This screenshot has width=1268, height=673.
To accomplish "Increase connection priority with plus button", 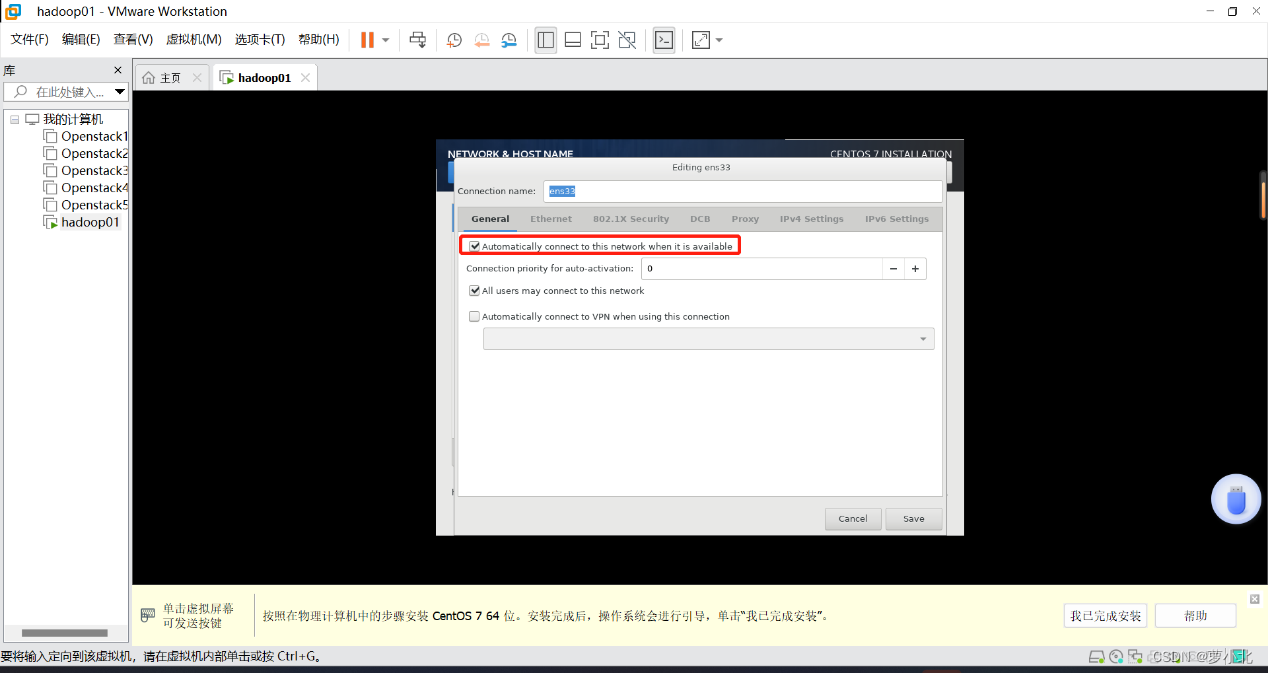I will coord(915,269).
